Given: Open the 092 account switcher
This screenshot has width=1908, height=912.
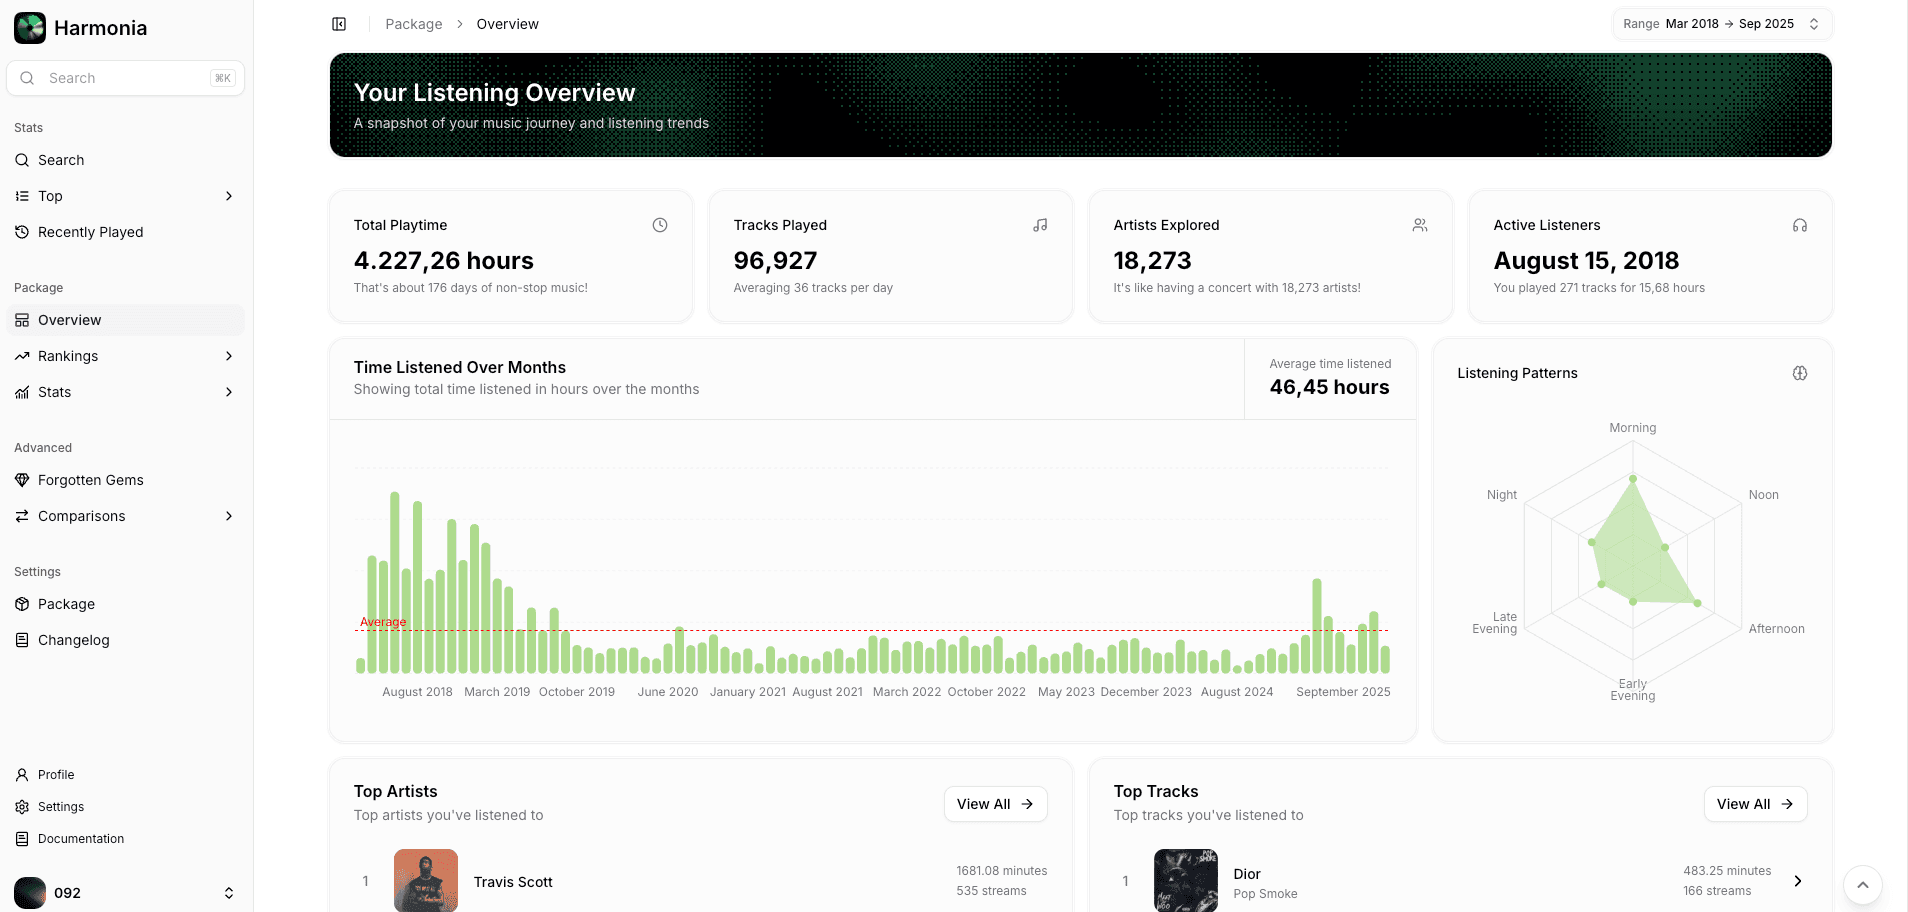Looking at the screenshot, I should 126,893.
